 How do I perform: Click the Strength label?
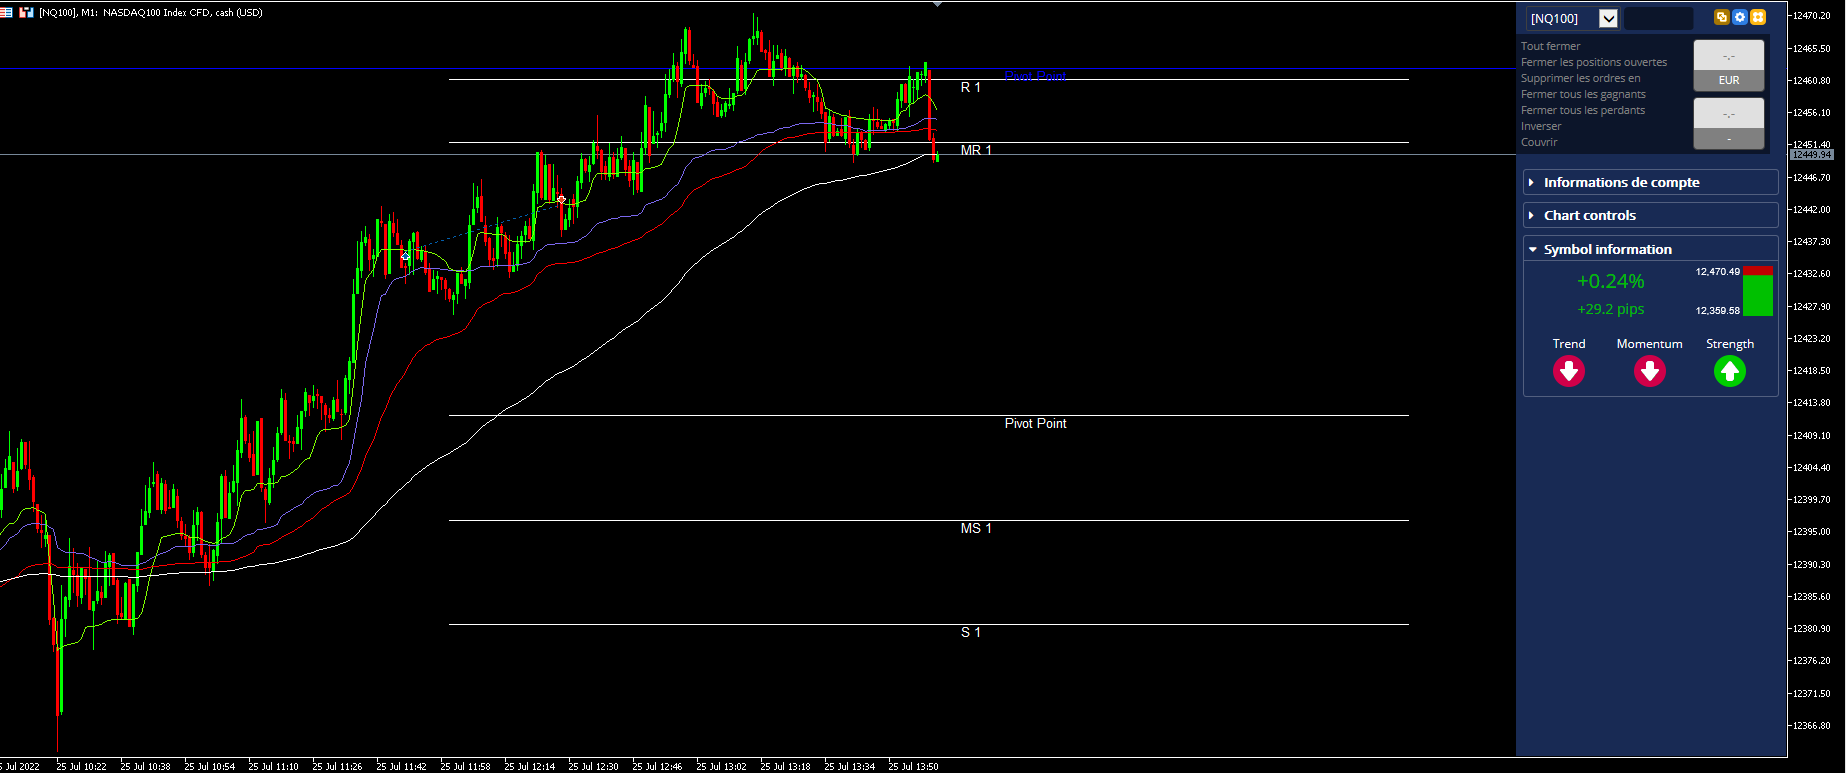[1730, 344]
